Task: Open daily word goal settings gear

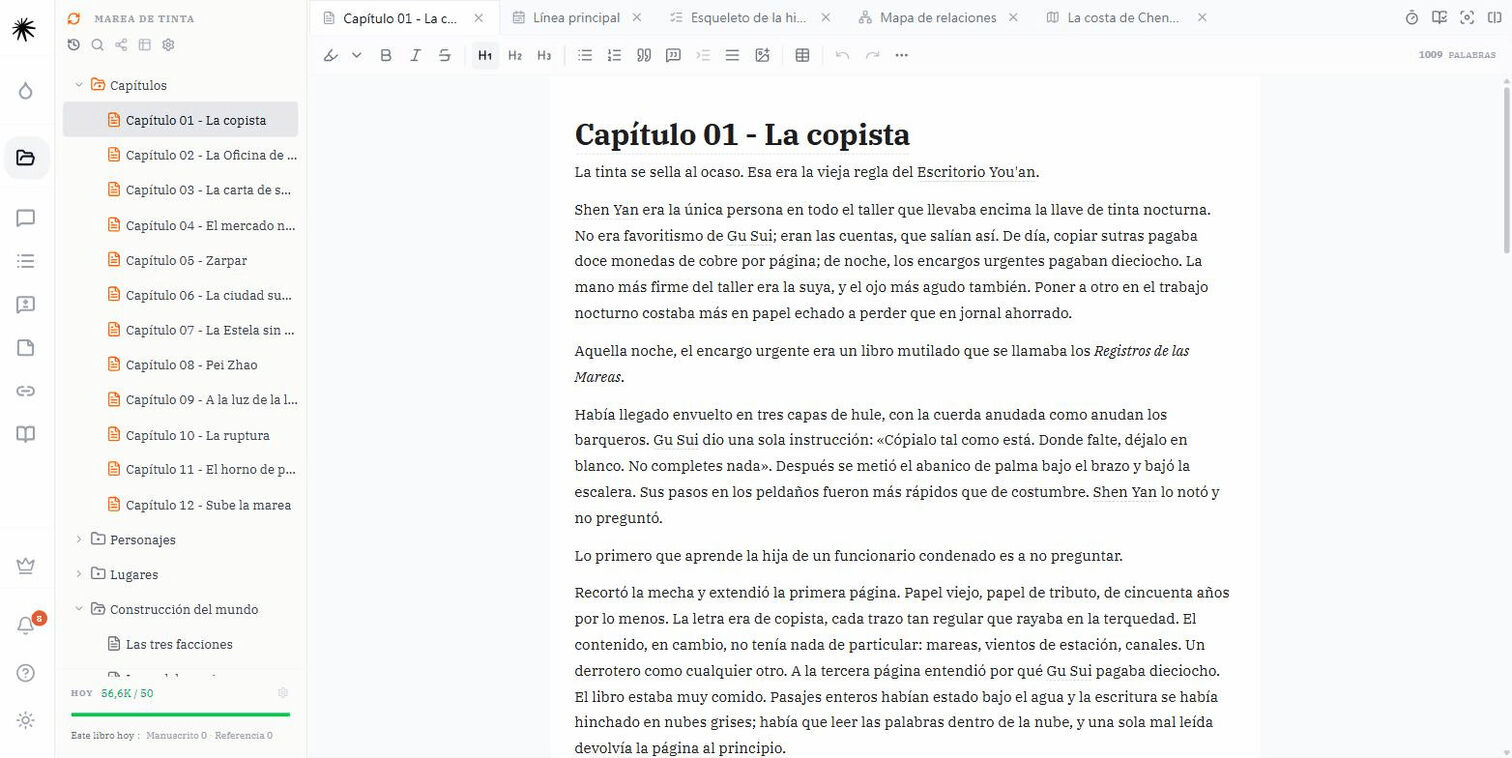Action: [283, 693]
